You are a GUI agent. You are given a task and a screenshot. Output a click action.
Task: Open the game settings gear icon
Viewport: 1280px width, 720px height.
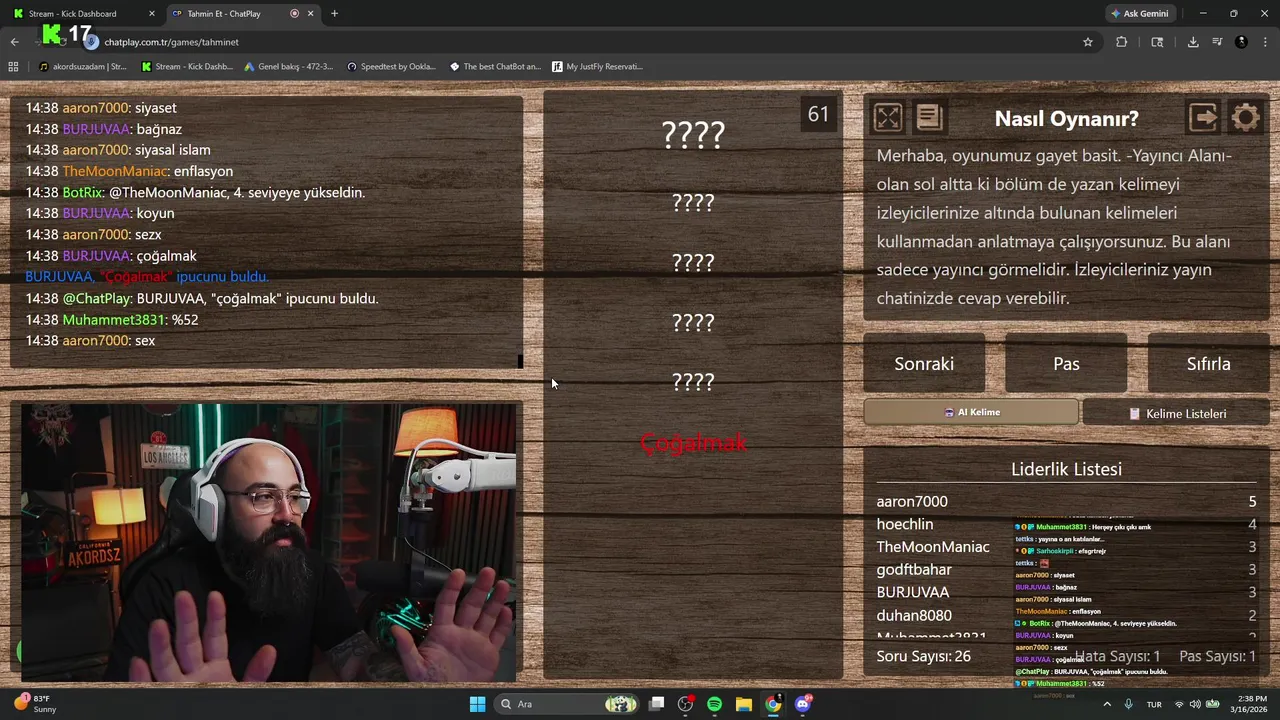coord(1245,118)
